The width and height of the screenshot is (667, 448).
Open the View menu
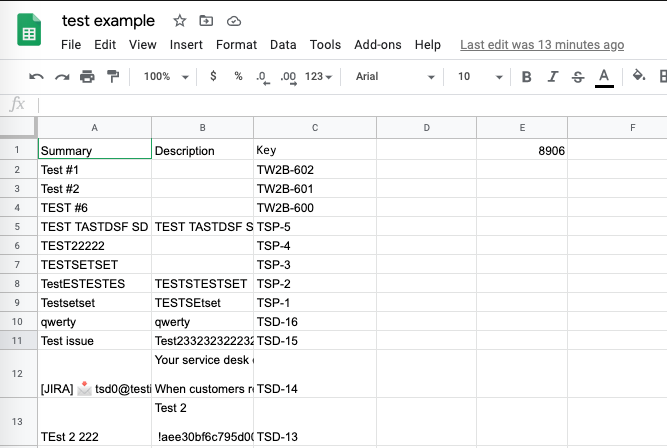coord(143,45)
